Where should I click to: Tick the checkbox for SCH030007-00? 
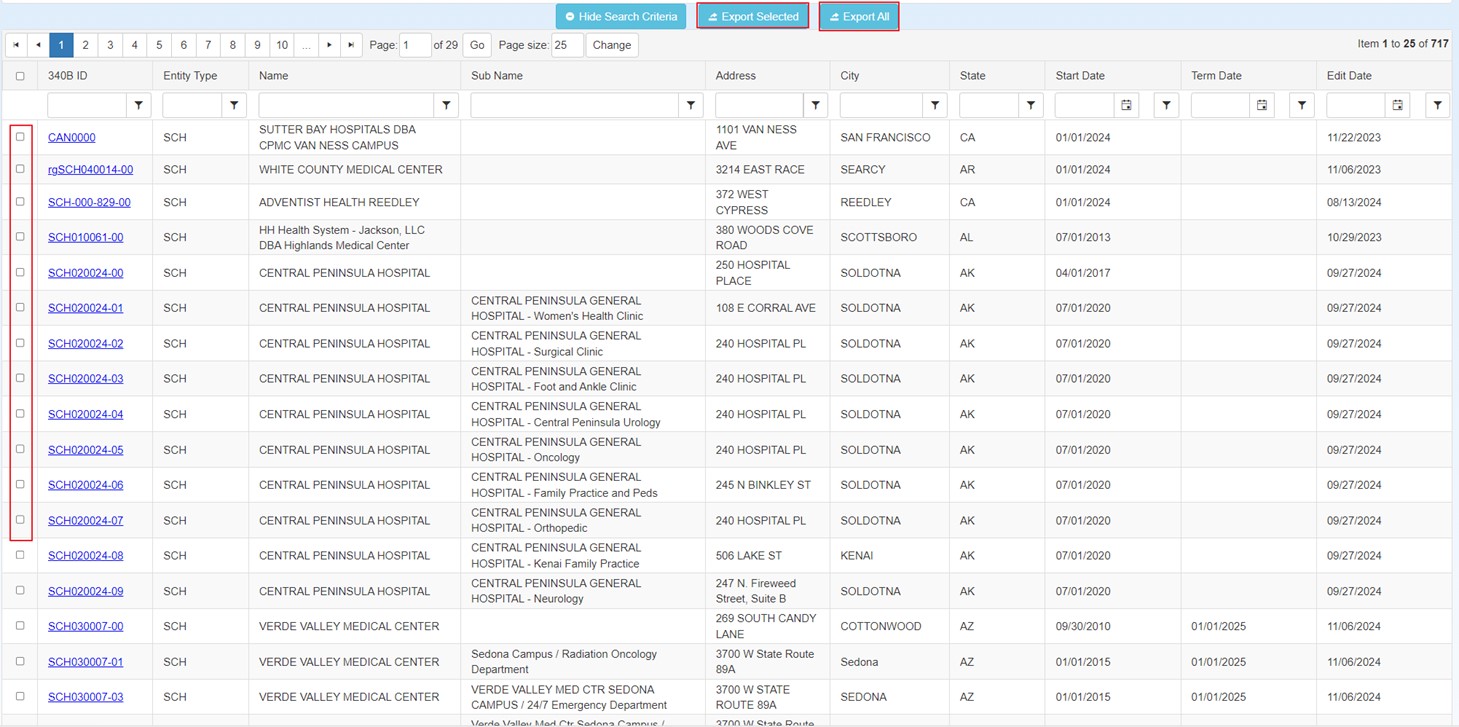(x=20, y=626)
